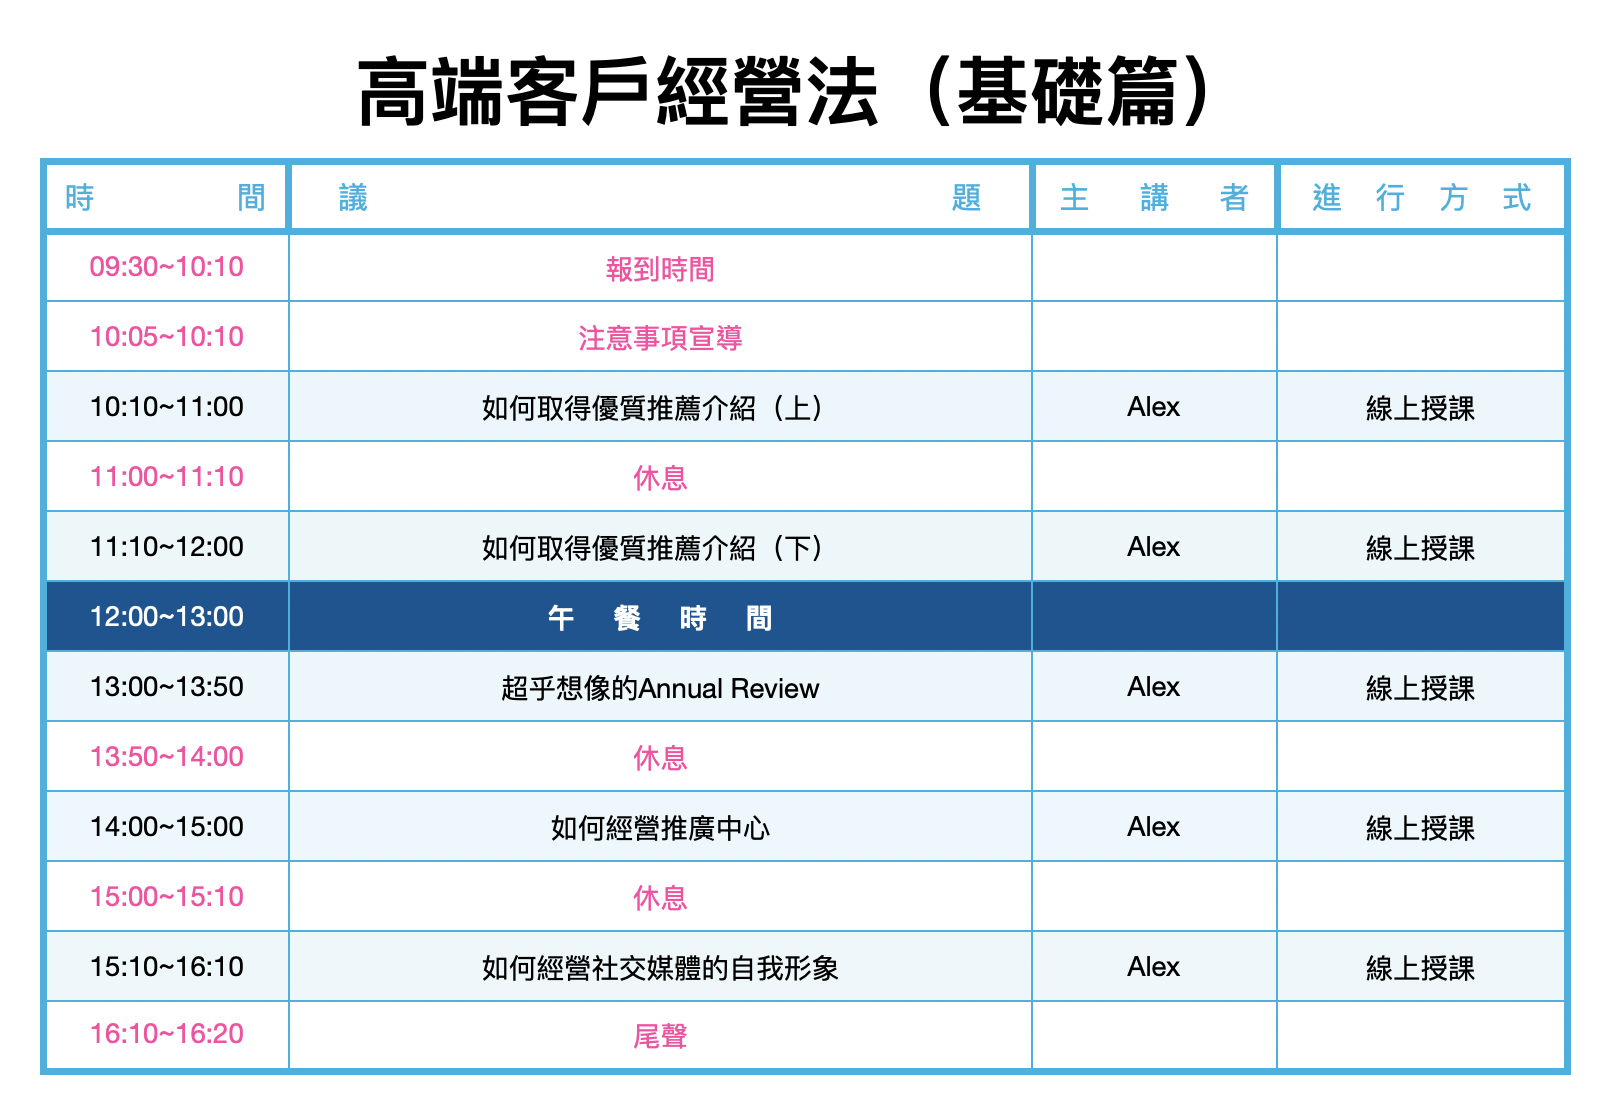The height and width of the screenshot is (1108, 1614).
Task: Select 超乎想像的Annual Review topic
Action: [660, 688]
